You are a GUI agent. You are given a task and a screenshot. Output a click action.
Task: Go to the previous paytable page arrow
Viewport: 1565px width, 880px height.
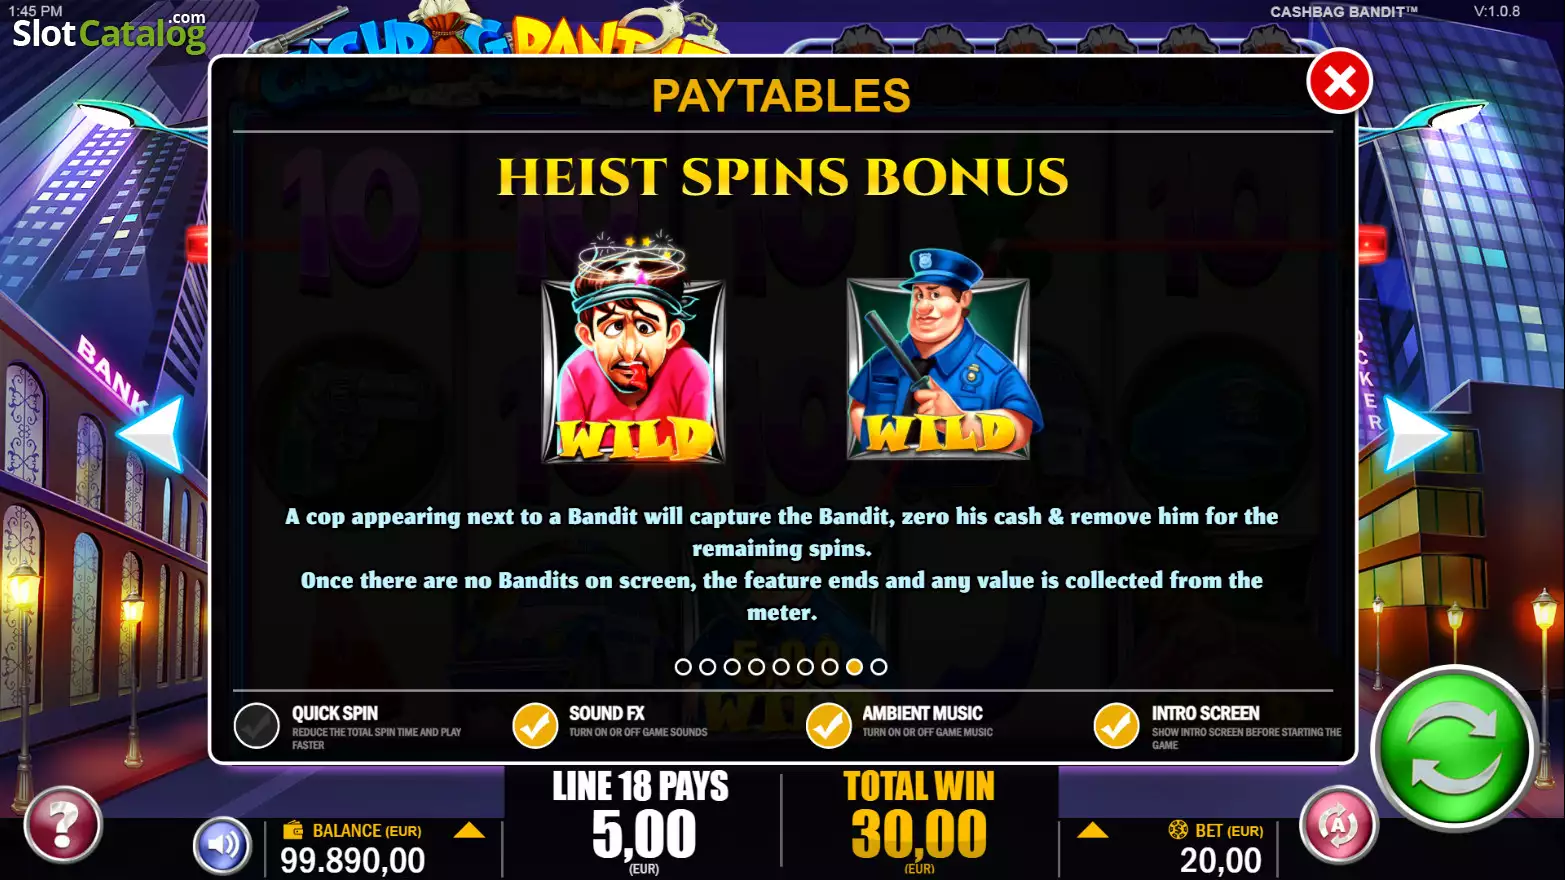tap(150, 434)
